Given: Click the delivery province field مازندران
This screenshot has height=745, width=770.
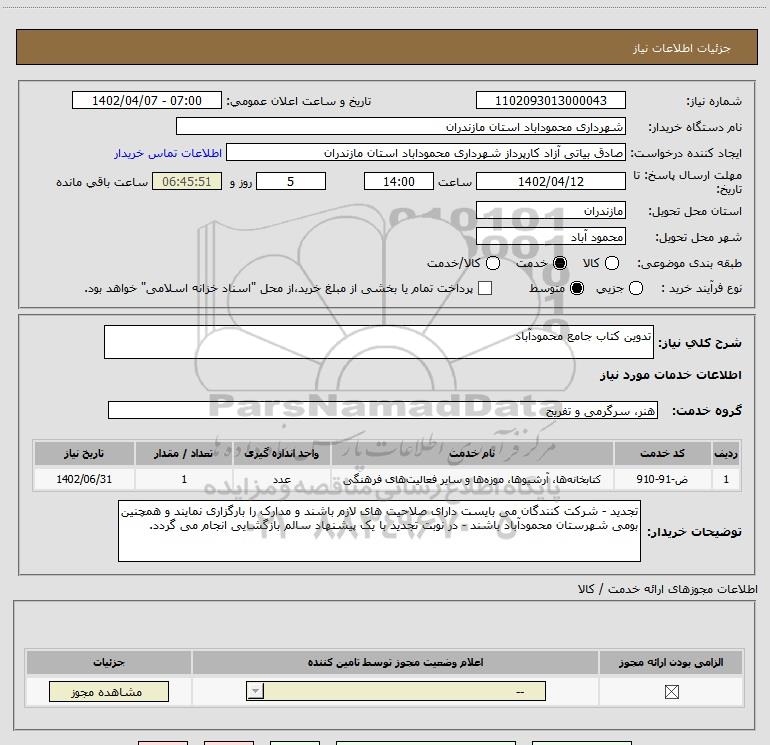Looking at the screenshot, I should (x=550, y=211).
